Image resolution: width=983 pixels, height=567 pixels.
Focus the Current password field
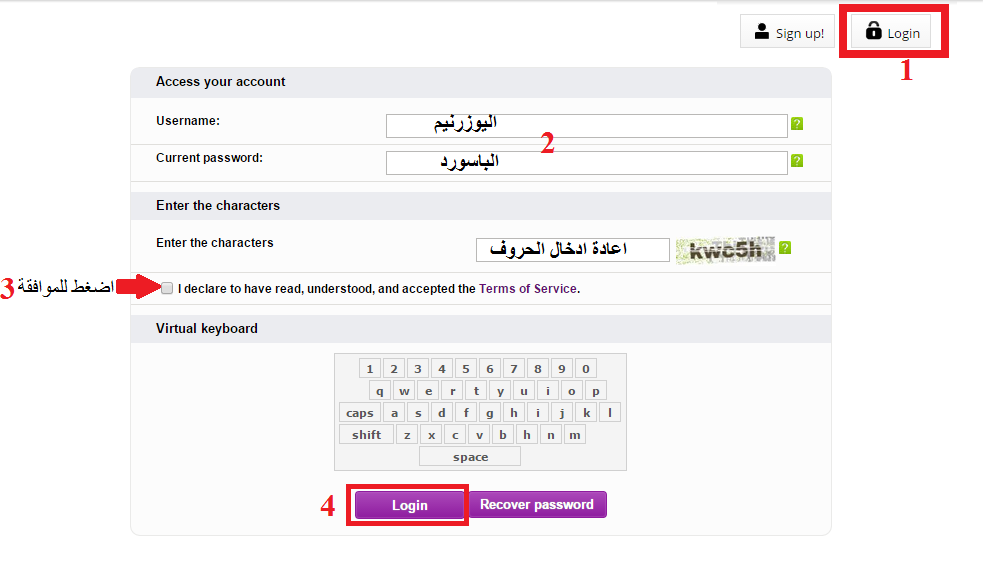[587, 163]
